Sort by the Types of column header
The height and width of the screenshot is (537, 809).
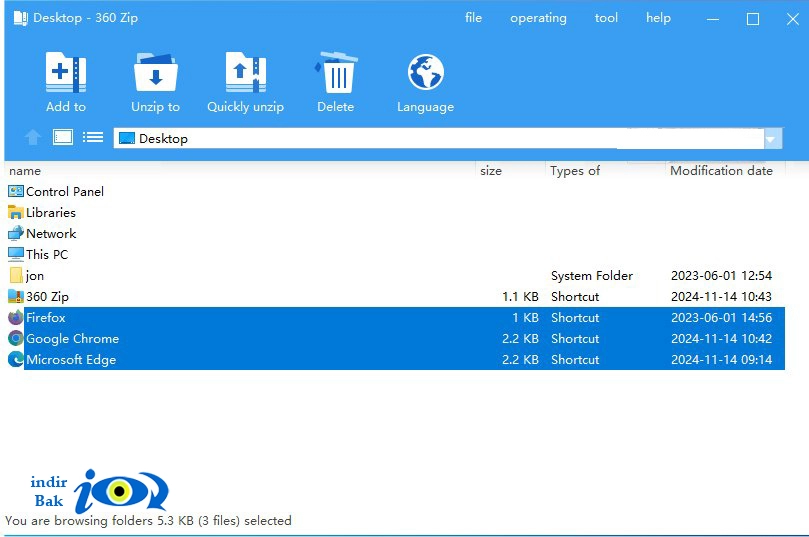pos(575,171)
